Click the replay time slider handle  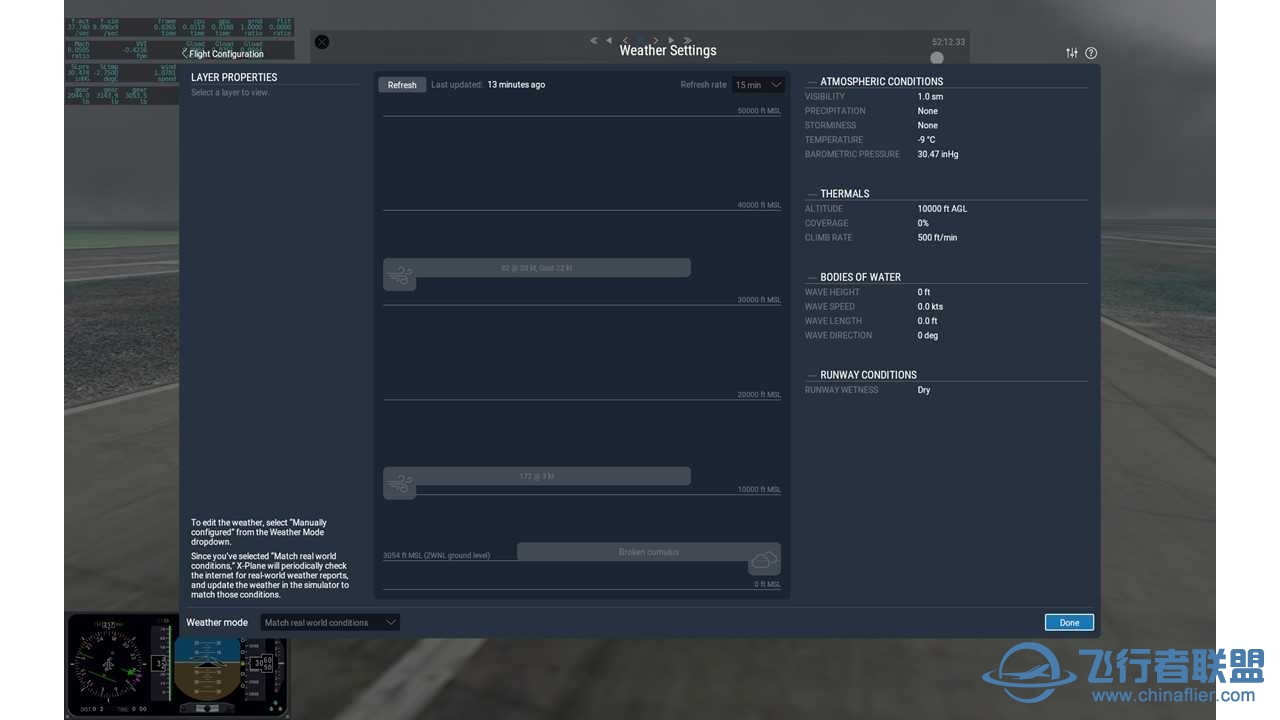click(x=937, y=58)
